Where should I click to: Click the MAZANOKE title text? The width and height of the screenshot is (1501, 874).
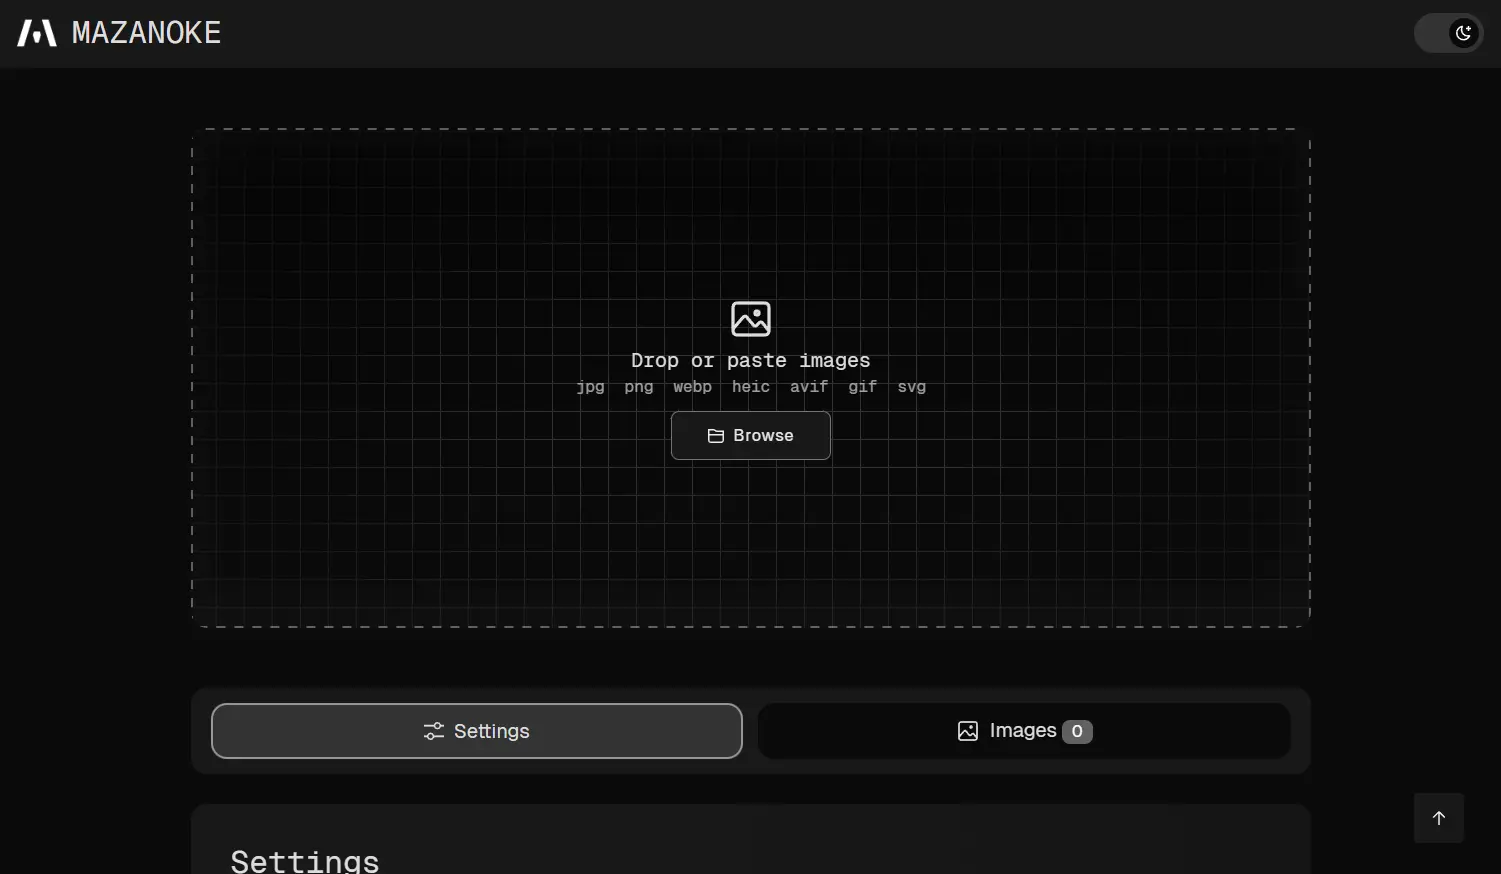coord(146,33)
